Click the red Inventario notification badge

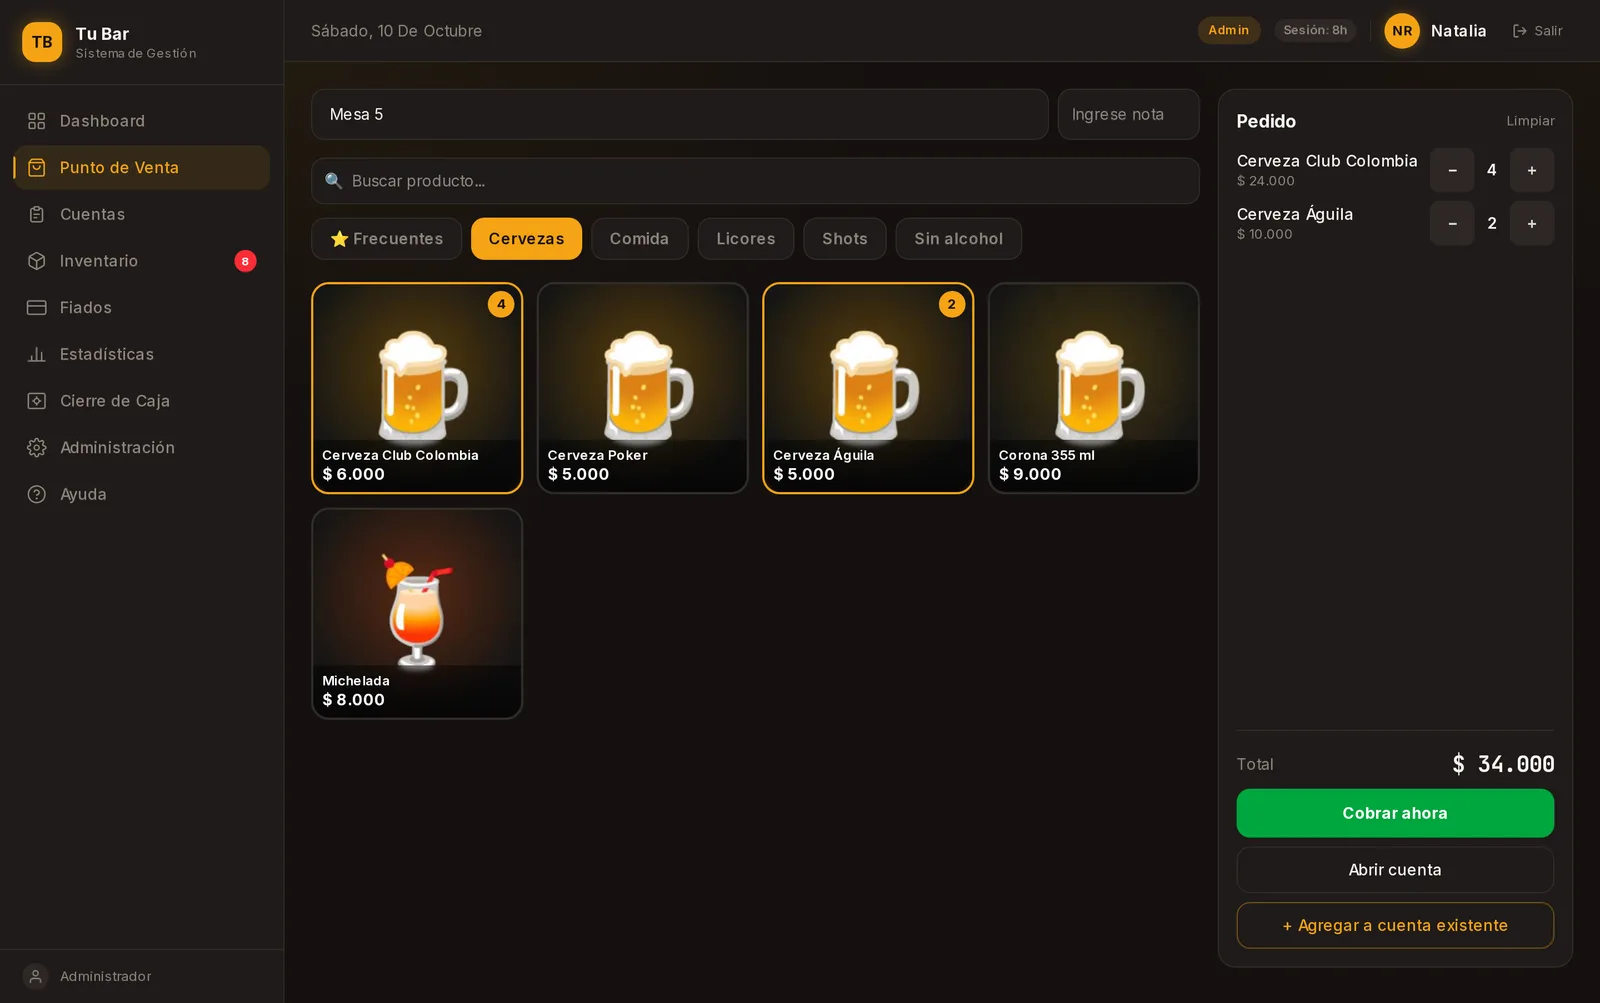tap(245, 261)
